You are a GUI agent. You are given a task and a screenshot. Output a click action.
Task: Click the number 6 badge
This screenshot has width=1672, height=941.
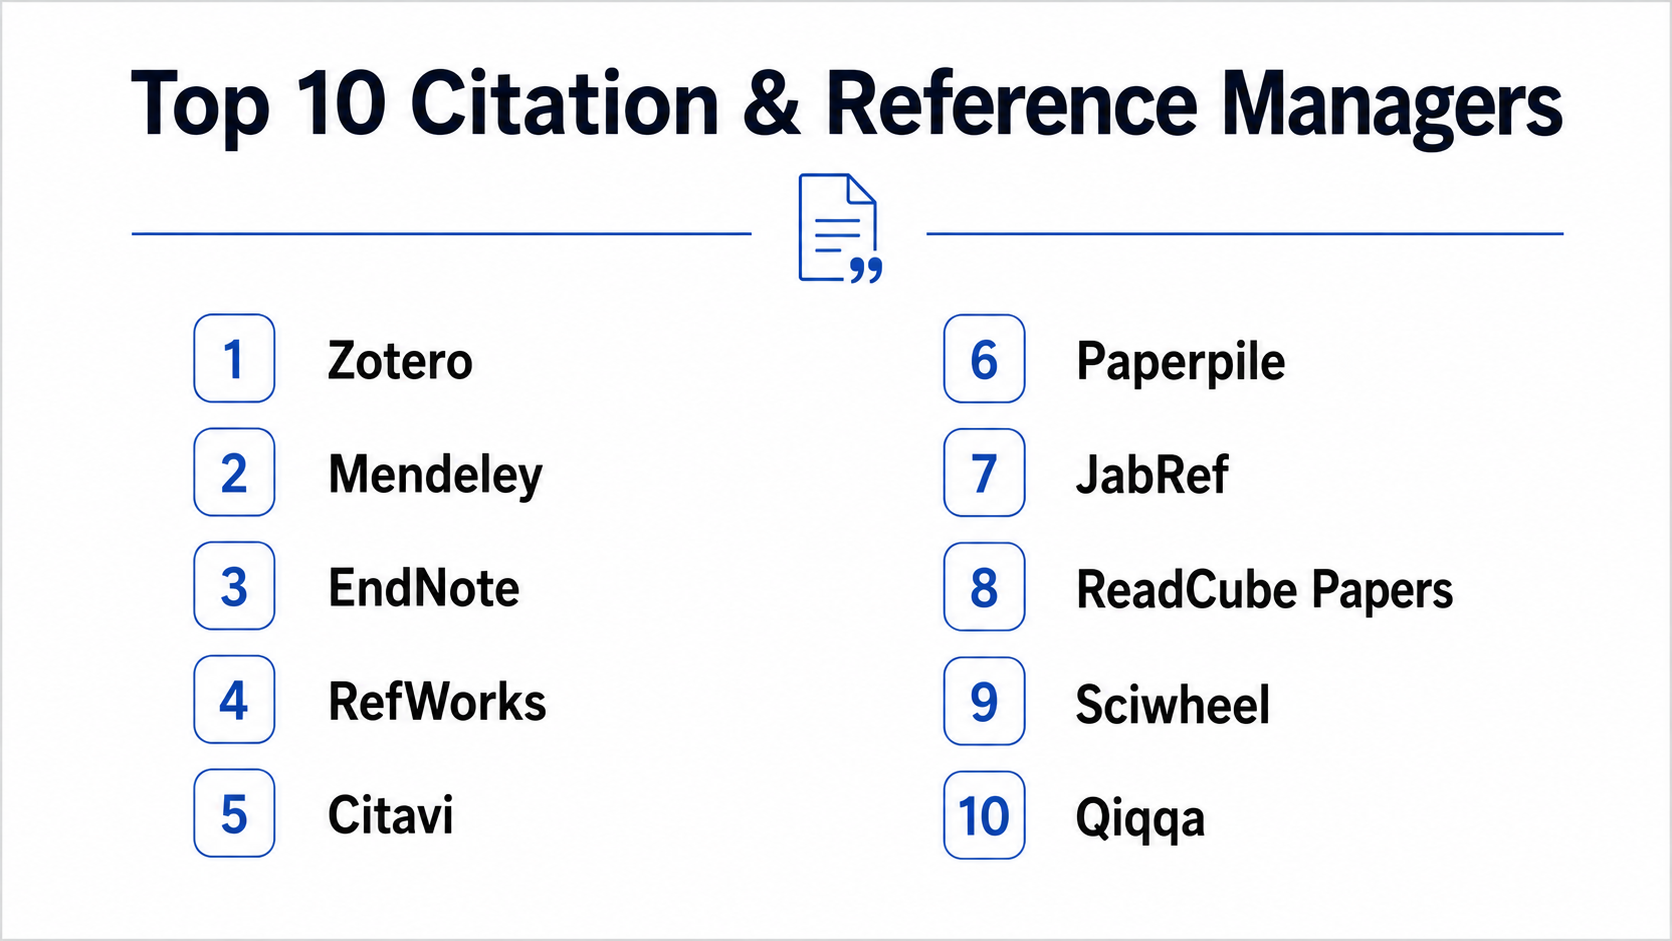coord(984,359)
